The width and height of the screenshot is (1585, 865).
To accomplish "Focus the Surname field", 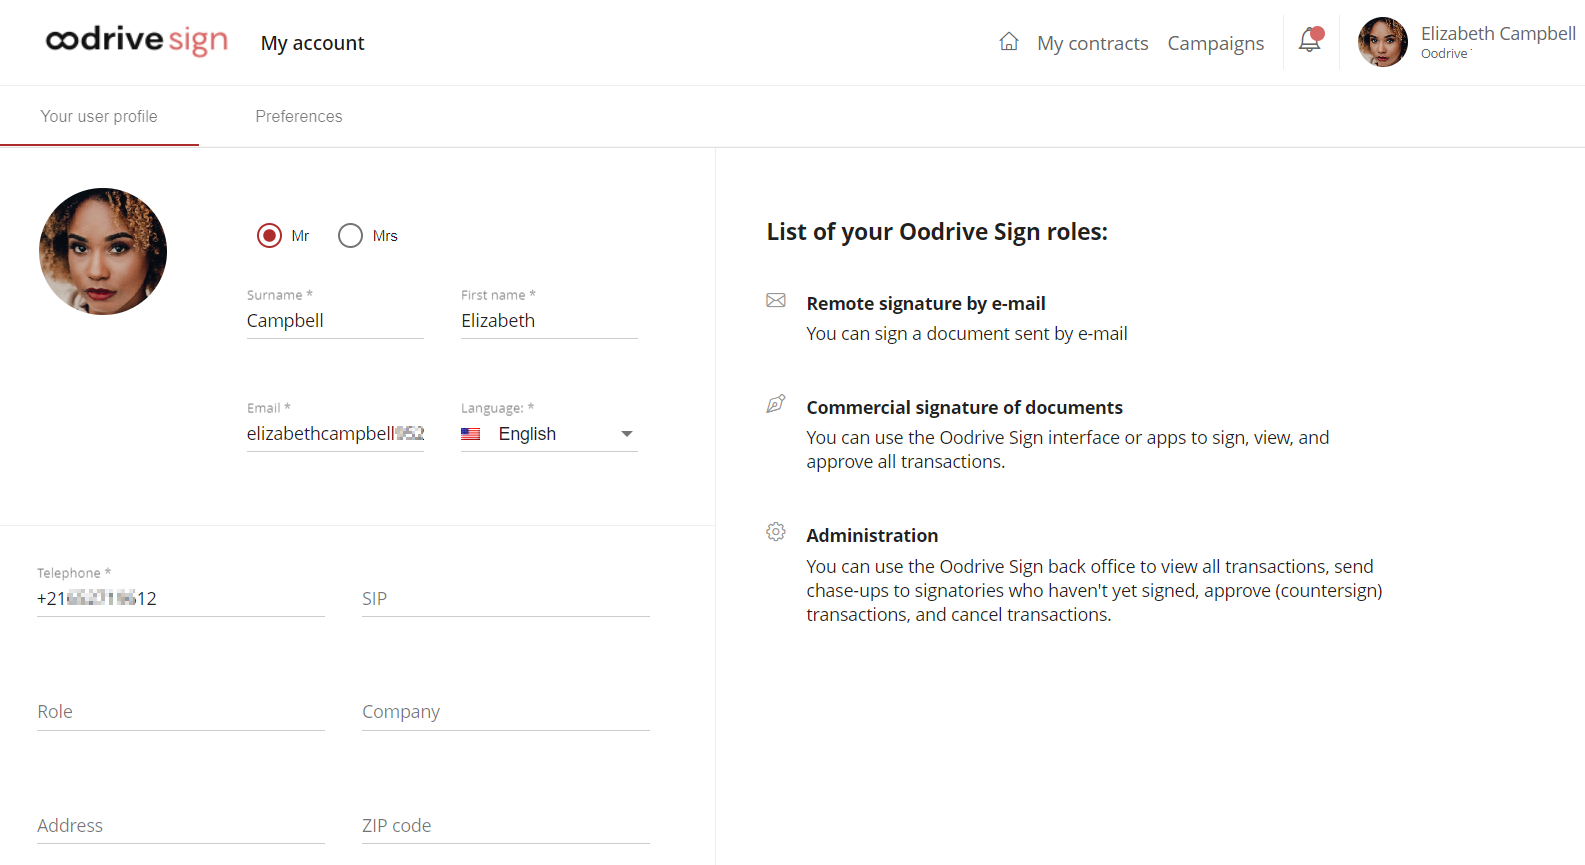I will tap(335, 321).
